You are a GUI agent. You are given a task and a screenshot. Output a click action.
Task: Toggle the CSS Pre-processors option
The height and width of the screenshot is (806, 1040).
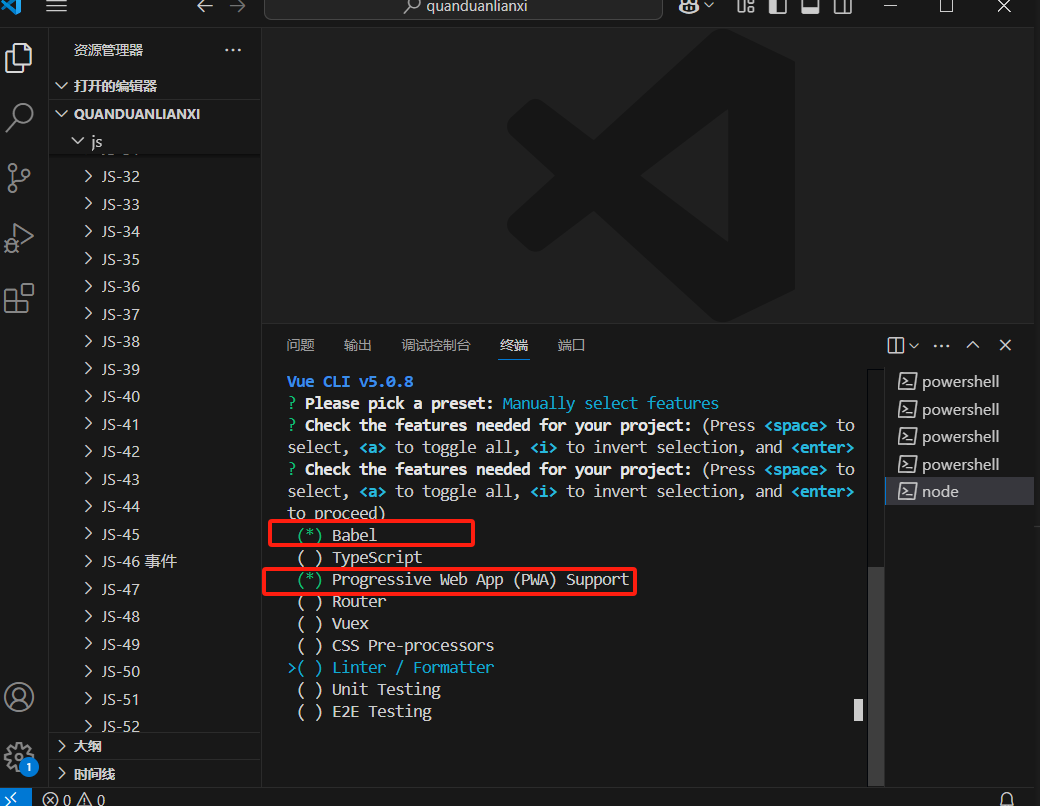tap(396, 645)
